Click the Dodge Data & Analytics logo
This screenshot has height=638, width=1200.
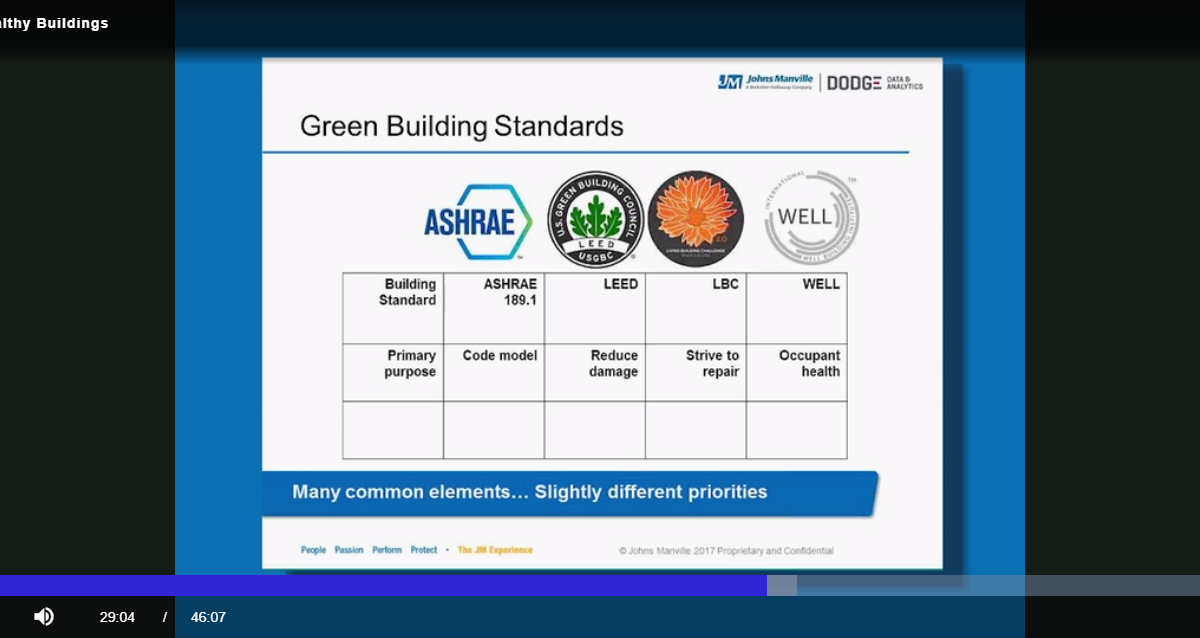(875, 82)
